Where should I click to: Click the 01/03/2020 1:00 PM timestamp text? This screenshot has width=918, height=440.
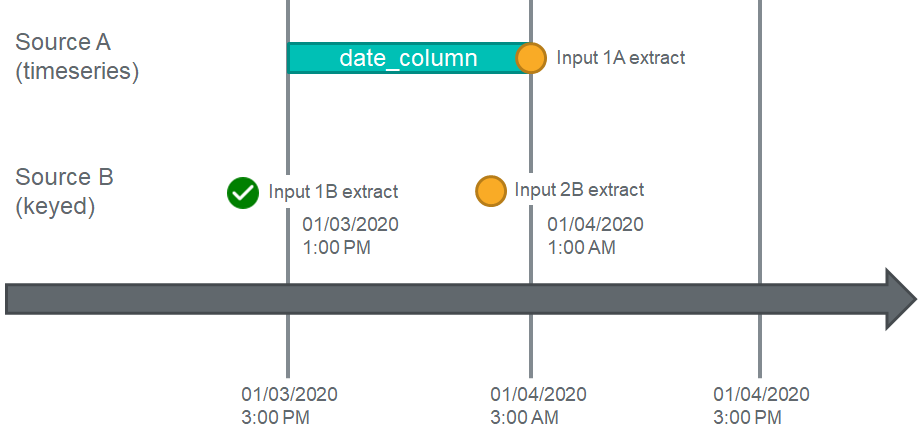pos(350,236)
